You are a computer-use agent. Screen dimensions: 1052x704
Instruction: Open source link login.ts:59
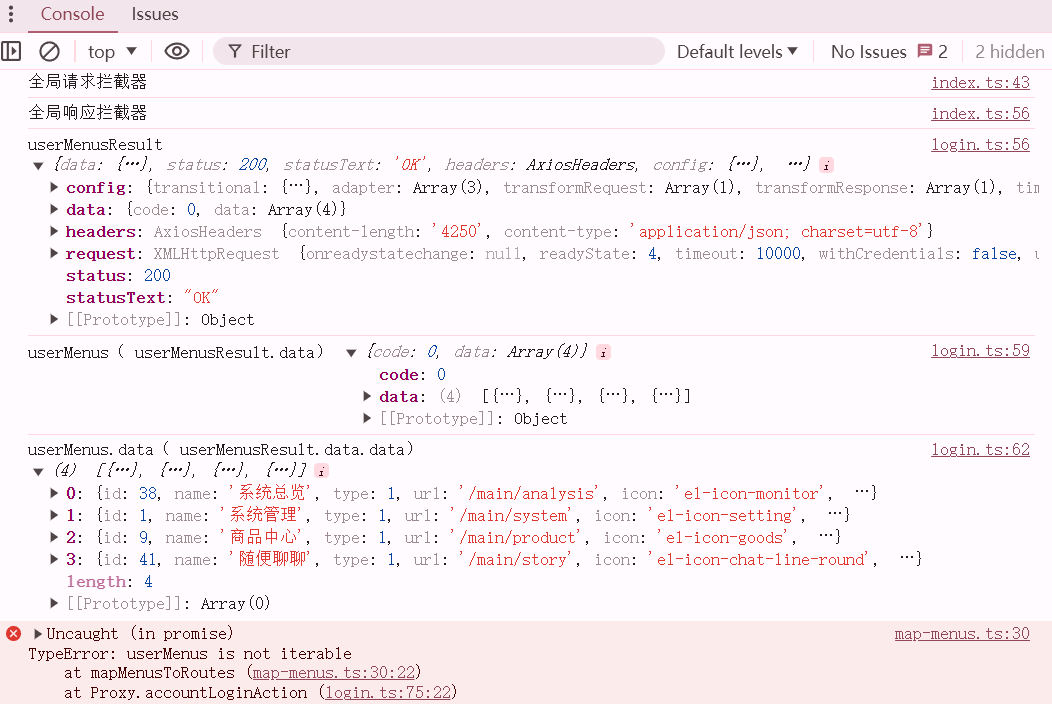tap(980, 350)
